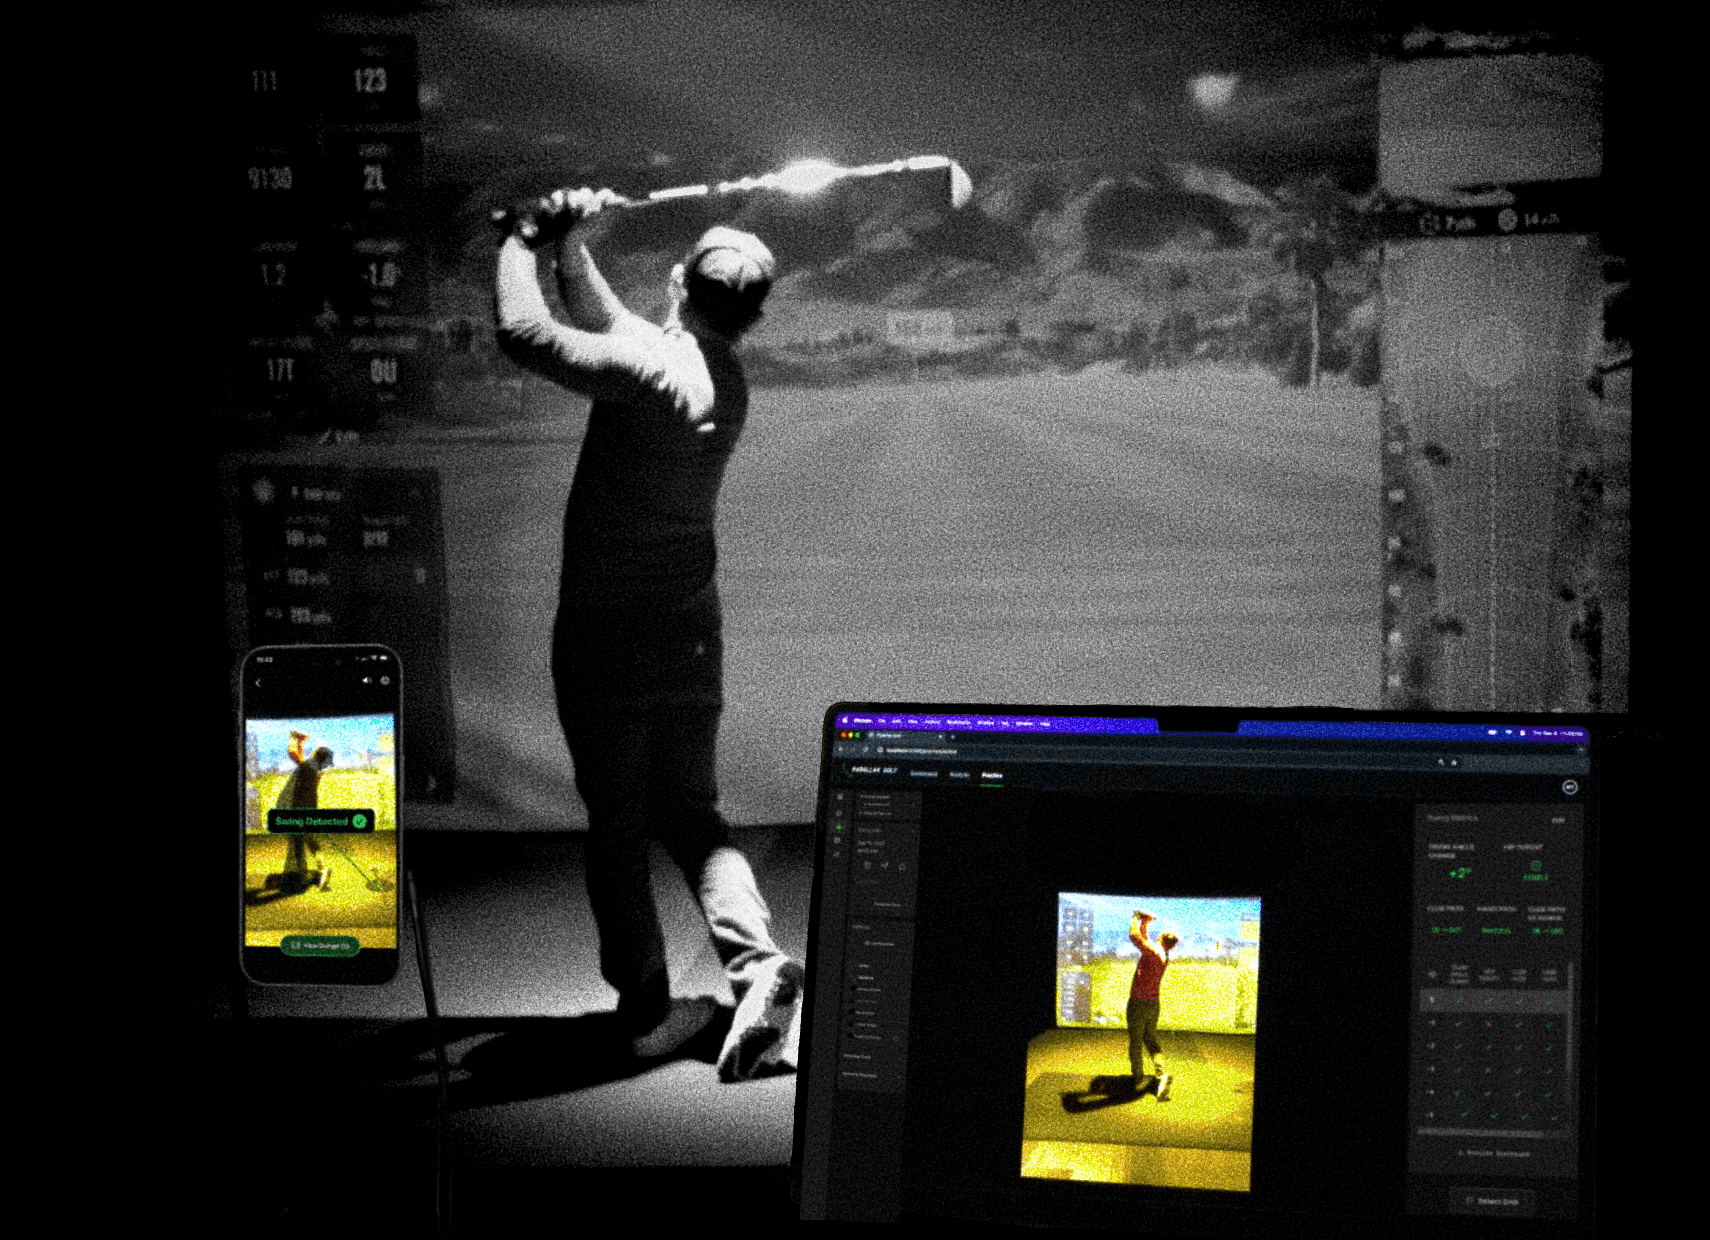
Task: Click the Select Drill button
Action: tap(1492, 1200)
